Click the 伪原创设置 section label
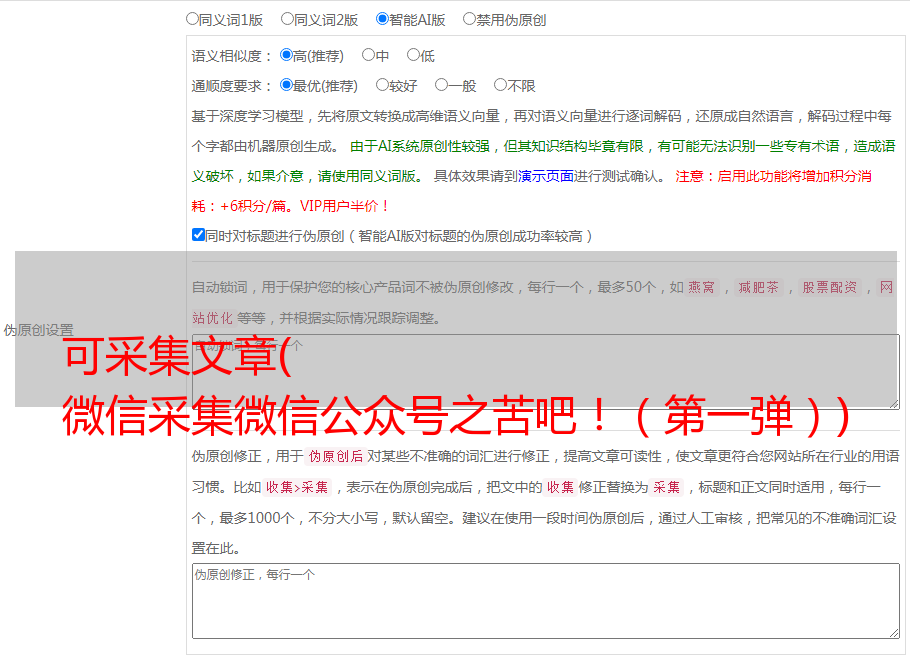Viewport: 911px width, 658px height. [38, 330]
